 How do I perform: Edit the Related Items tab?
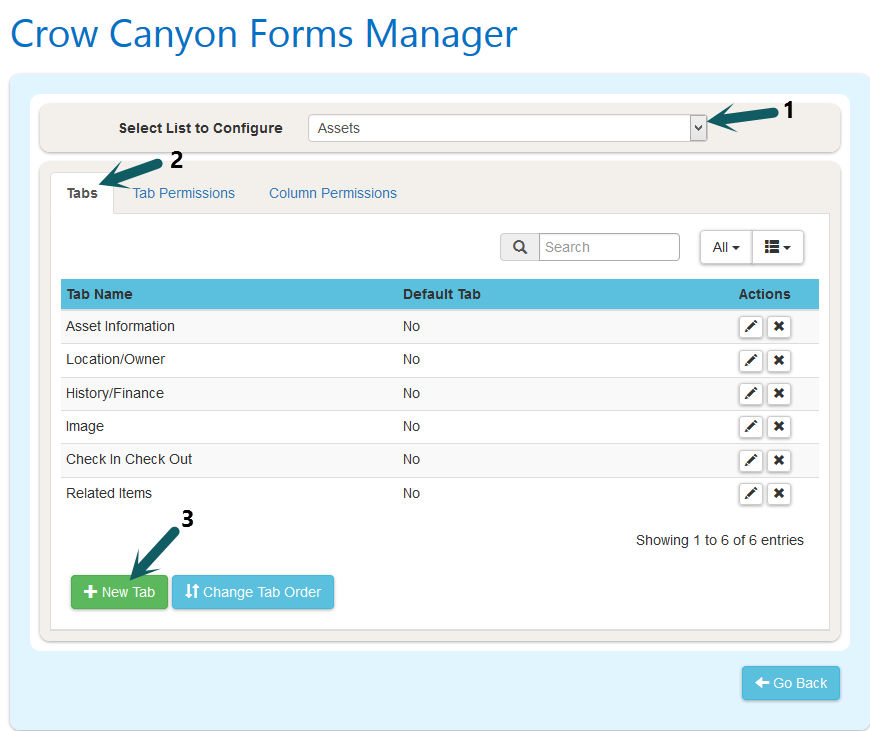750,494
